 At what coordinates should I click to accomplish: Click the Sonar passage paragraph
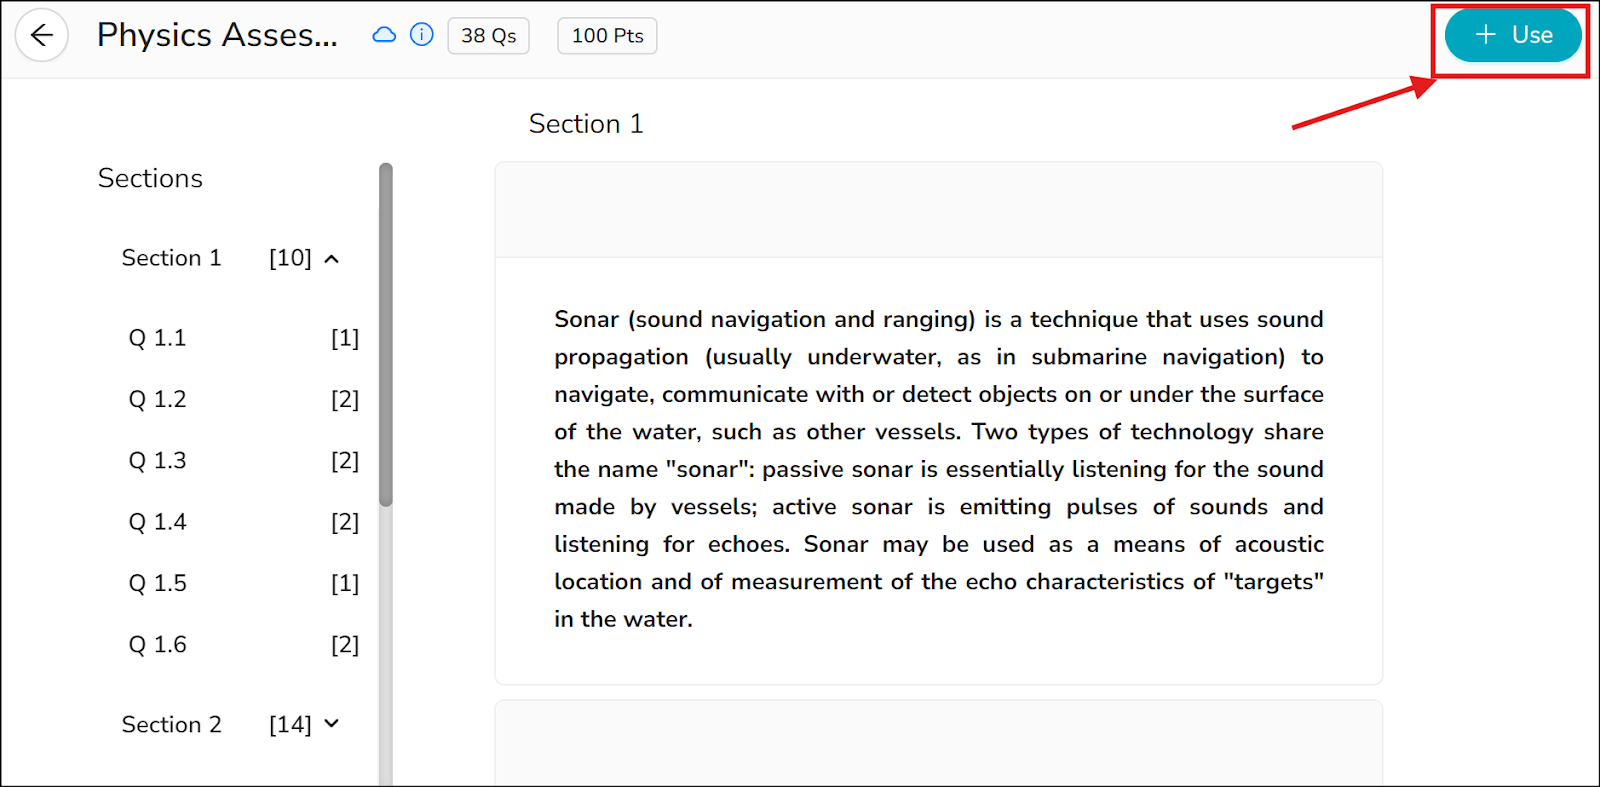pos(939,469)
